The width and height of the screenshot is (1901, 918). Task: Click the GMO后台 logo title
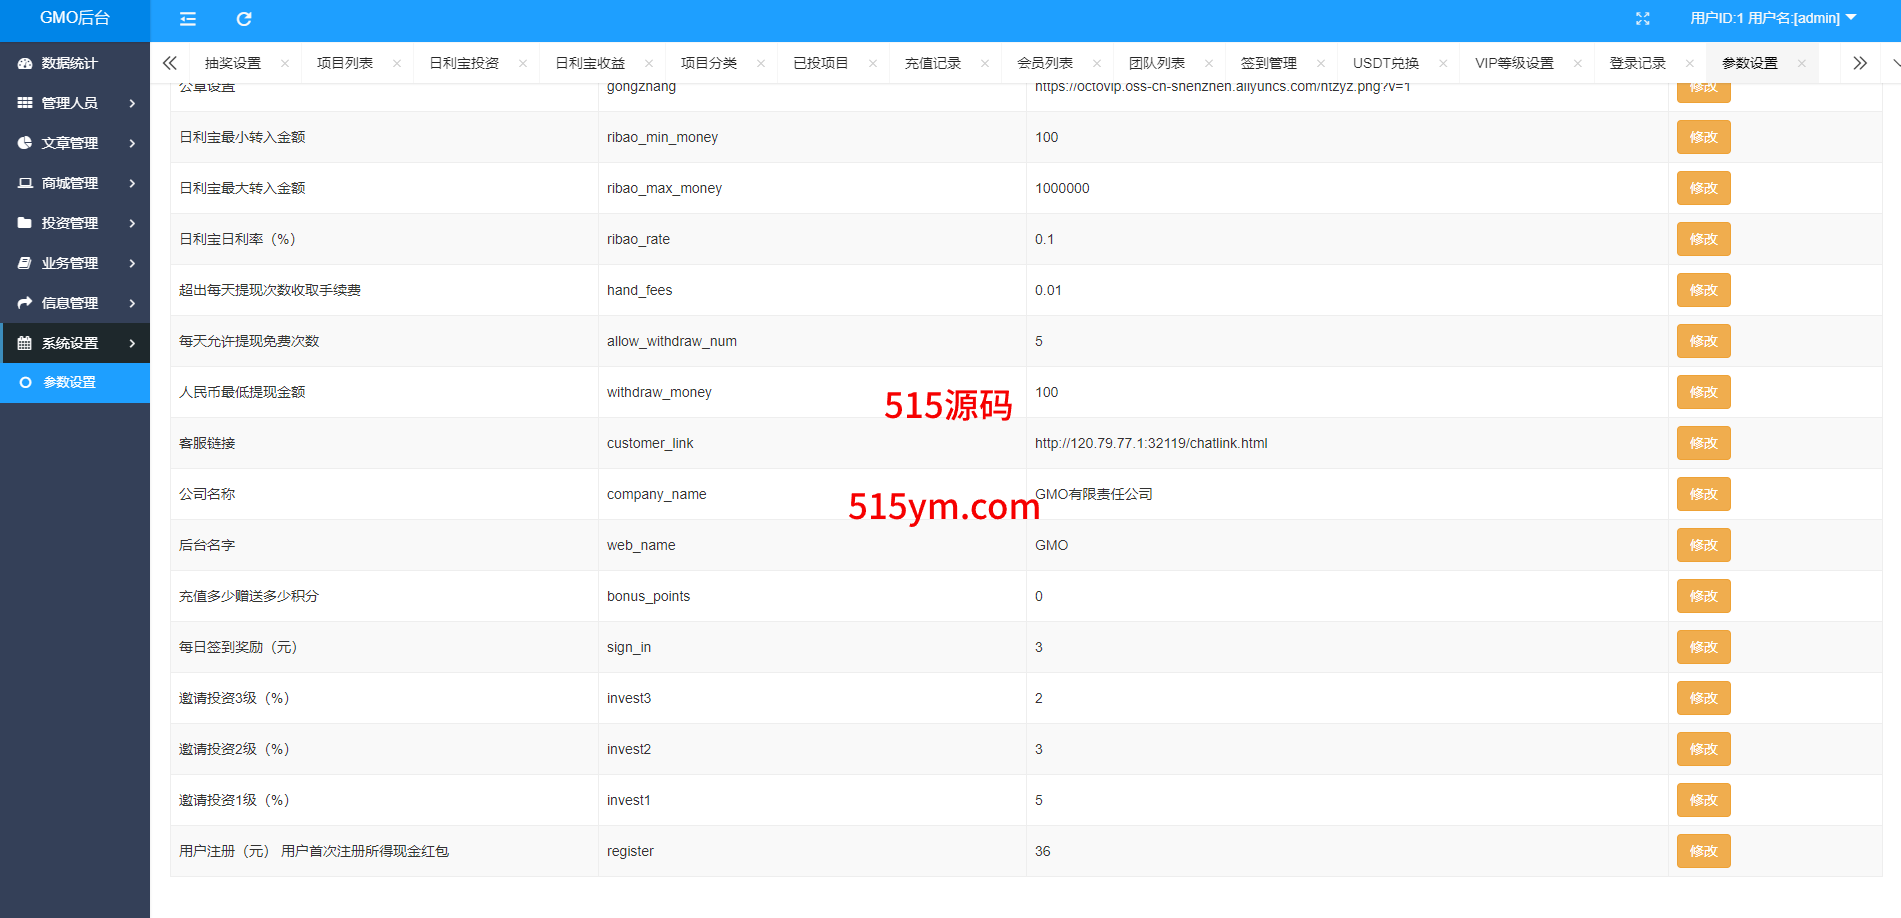tap(75, 18)
